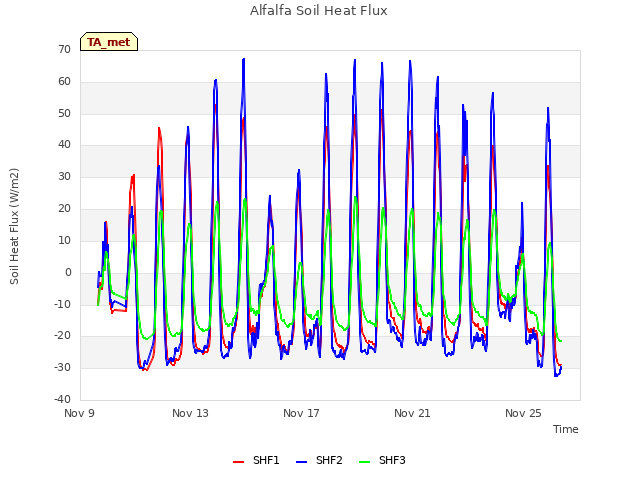This screenshot has width=640, height=480.
Task: Click the -20 y-axis tick label
Action: click(x=62, y=336)
